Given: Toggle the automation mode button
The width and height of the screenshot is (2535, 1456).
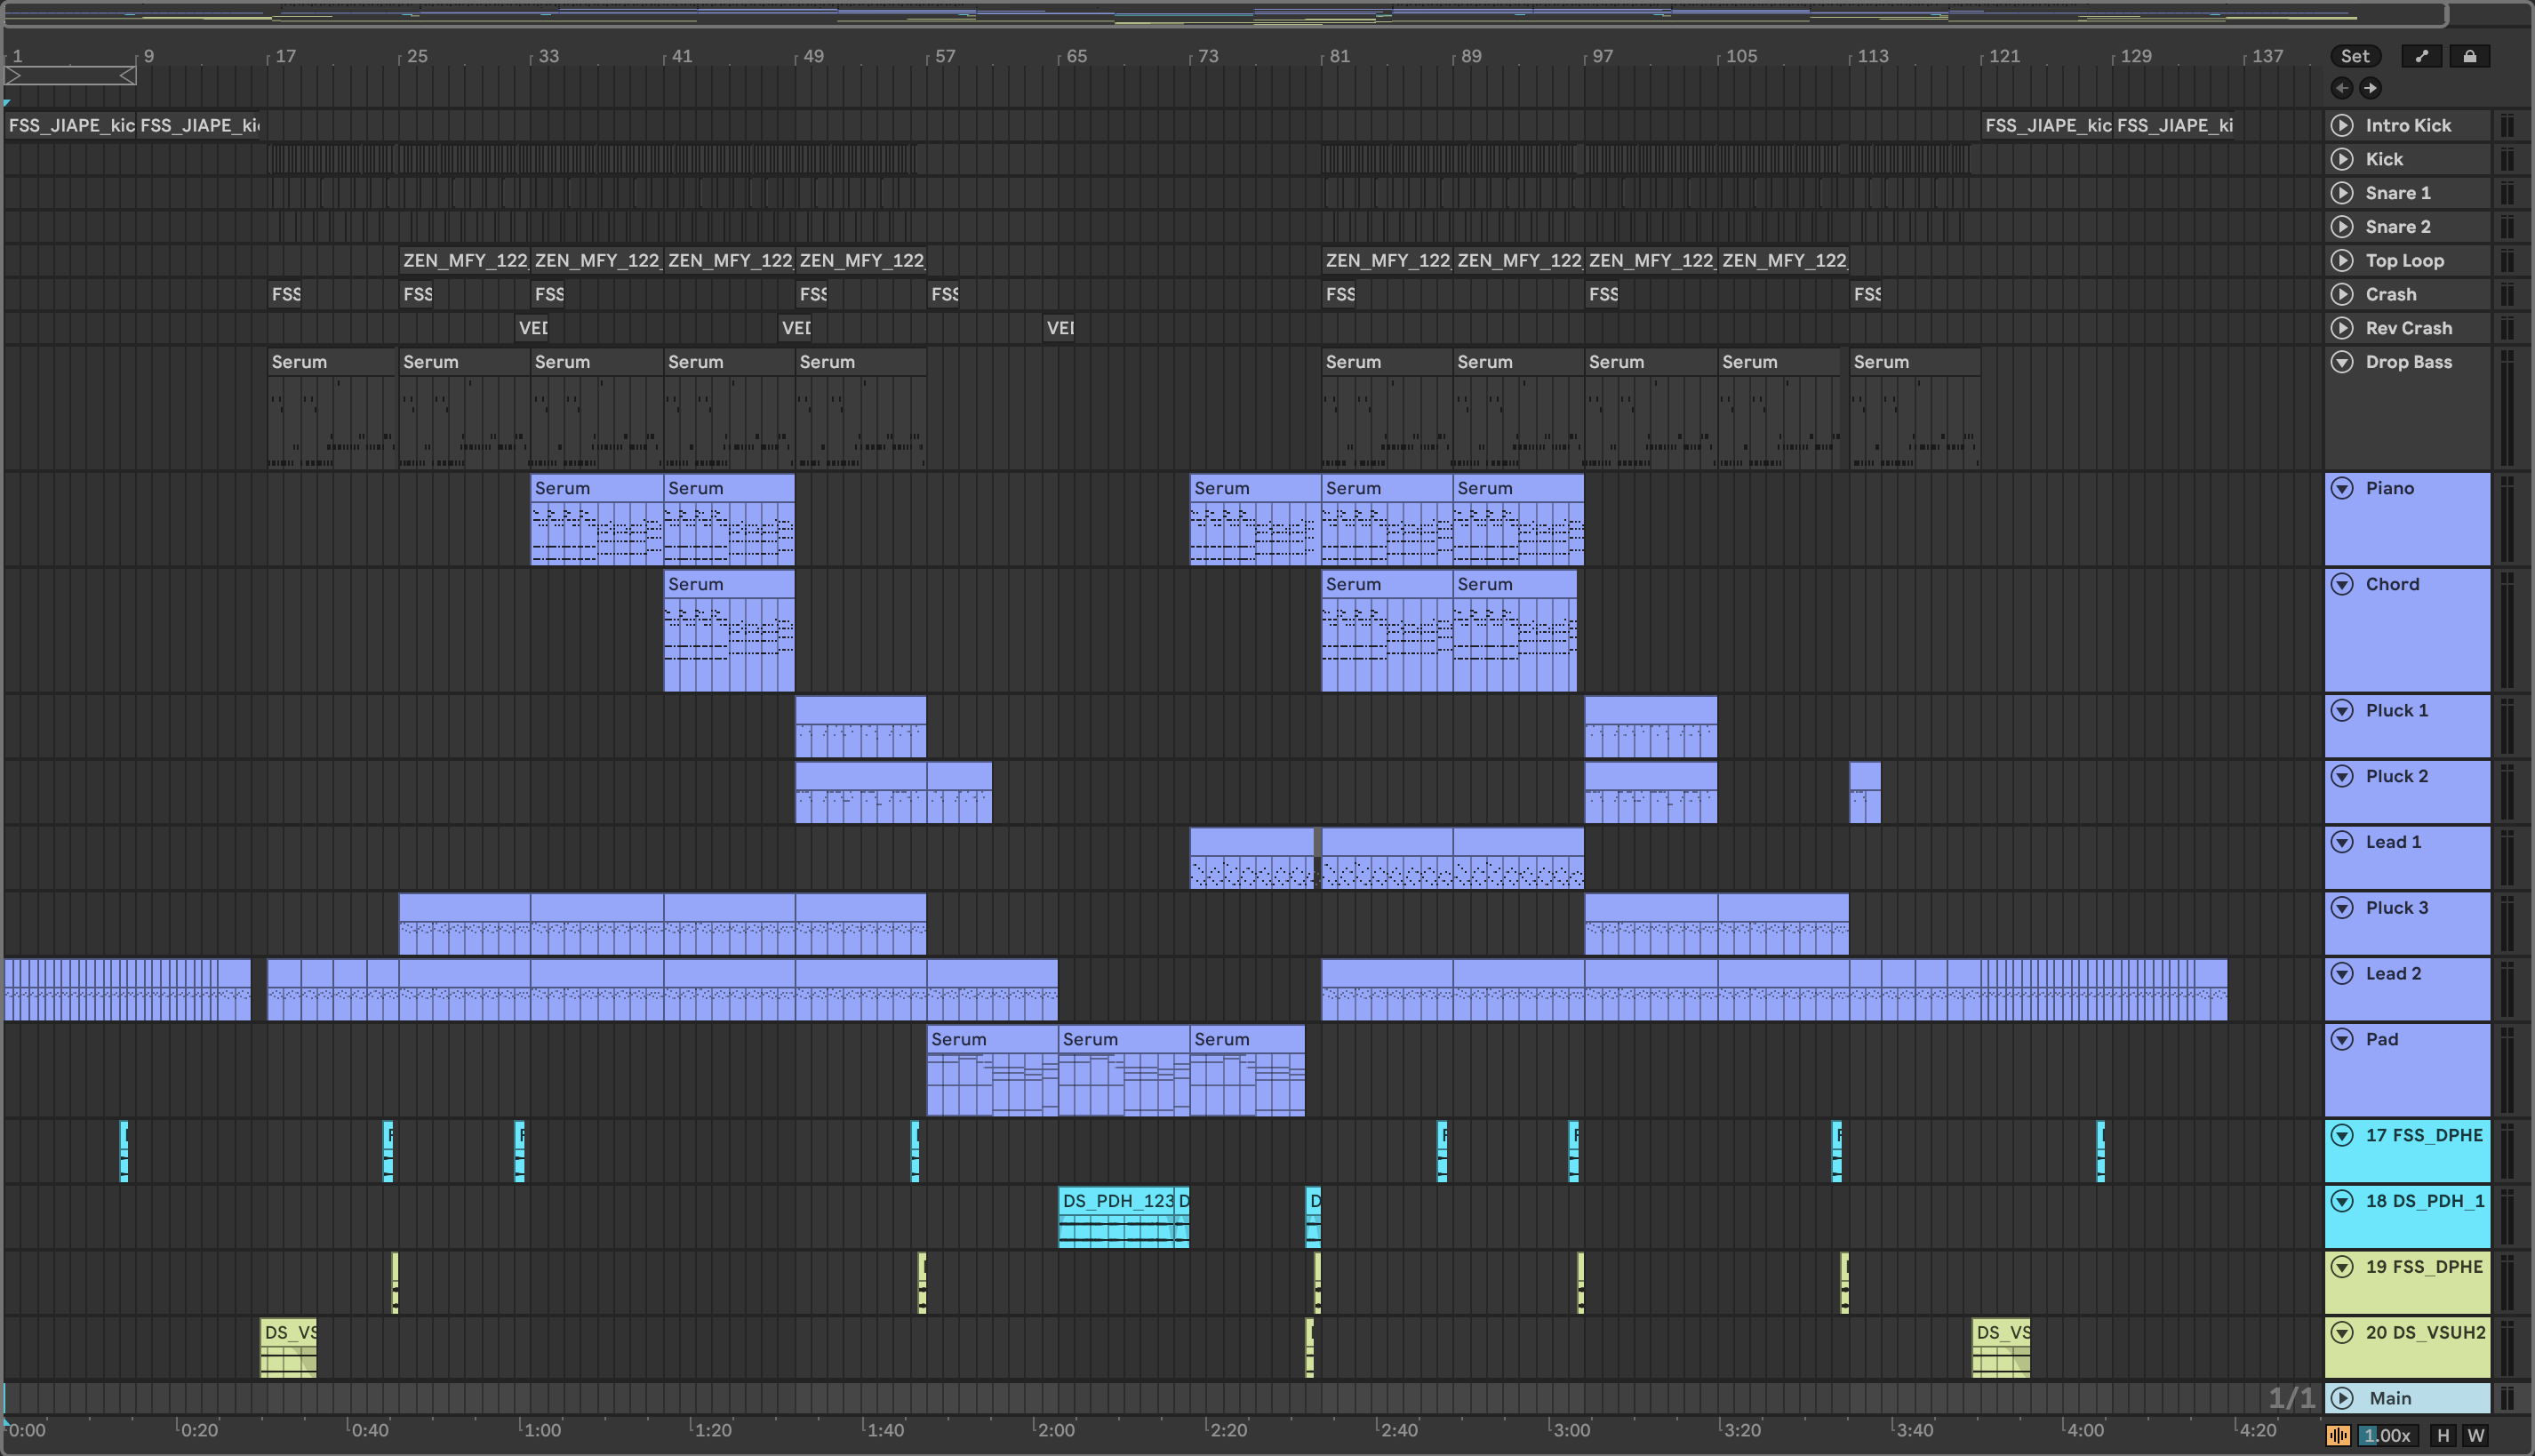Looking at the screenshot, I should (2421, 56).
